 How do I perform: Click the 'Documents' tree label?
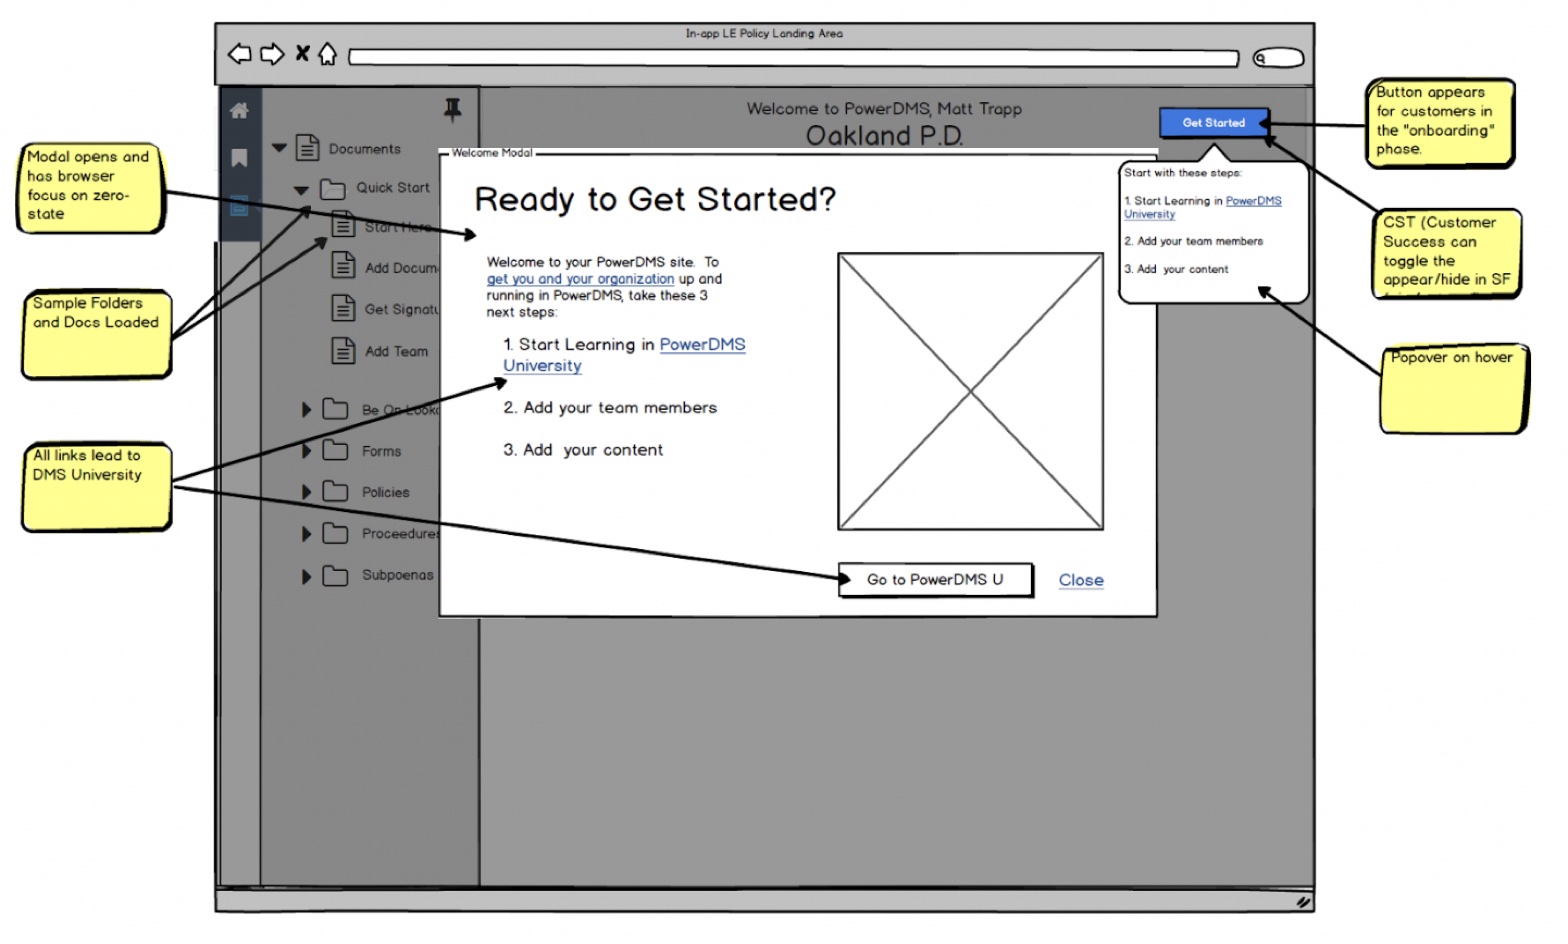365,149
